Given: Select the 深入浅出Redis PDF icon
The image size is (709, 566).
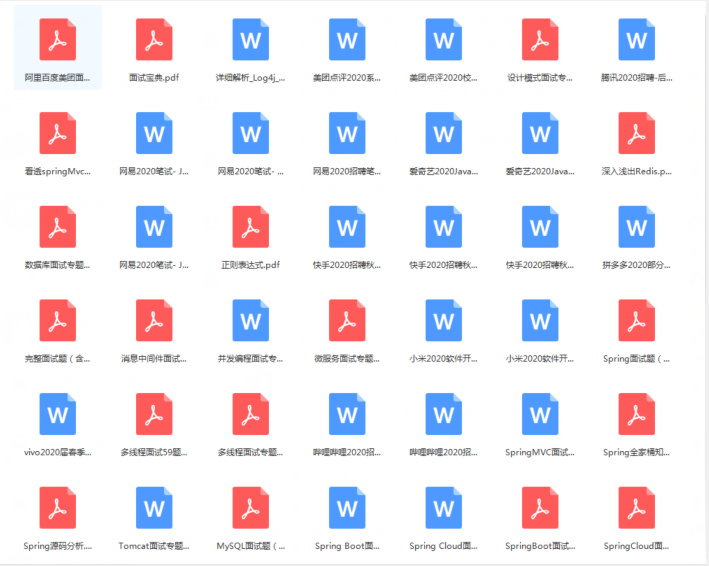Looking at the screenshot, I should point(637,133).
